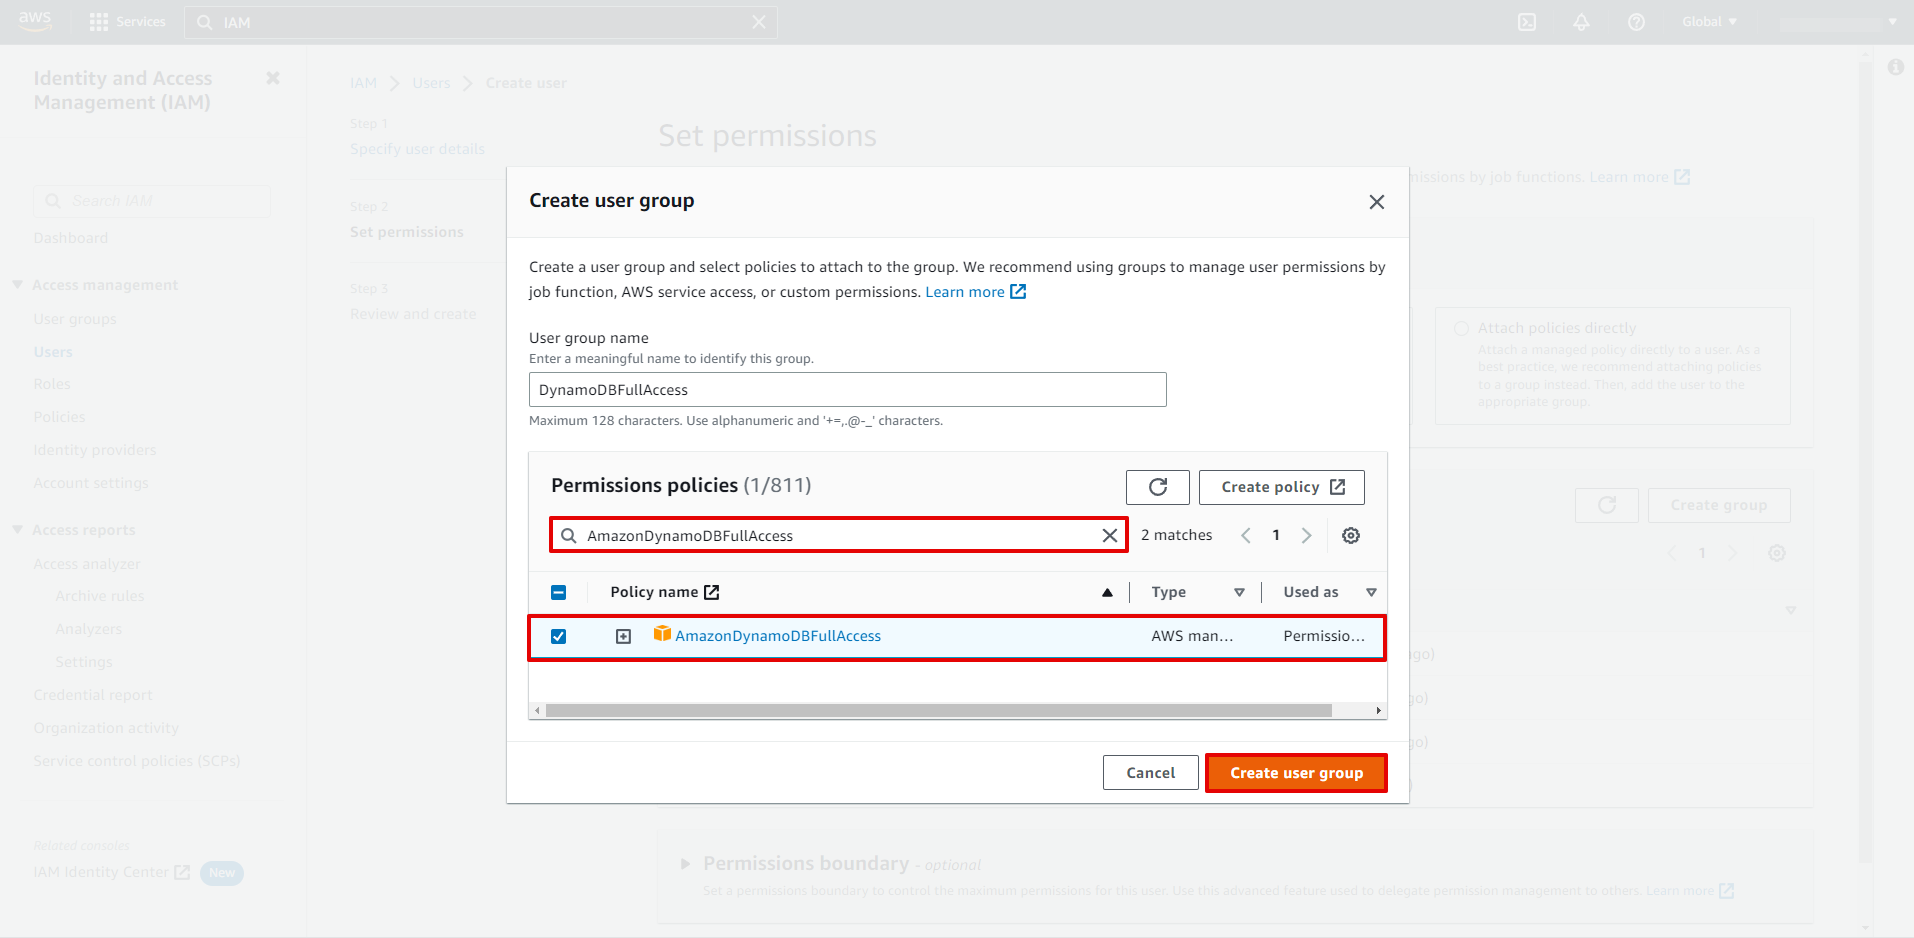Expand the AmazonDynamoDBFullAccess policy details
Screen dimensions: 1914x938
coord(623,636)
